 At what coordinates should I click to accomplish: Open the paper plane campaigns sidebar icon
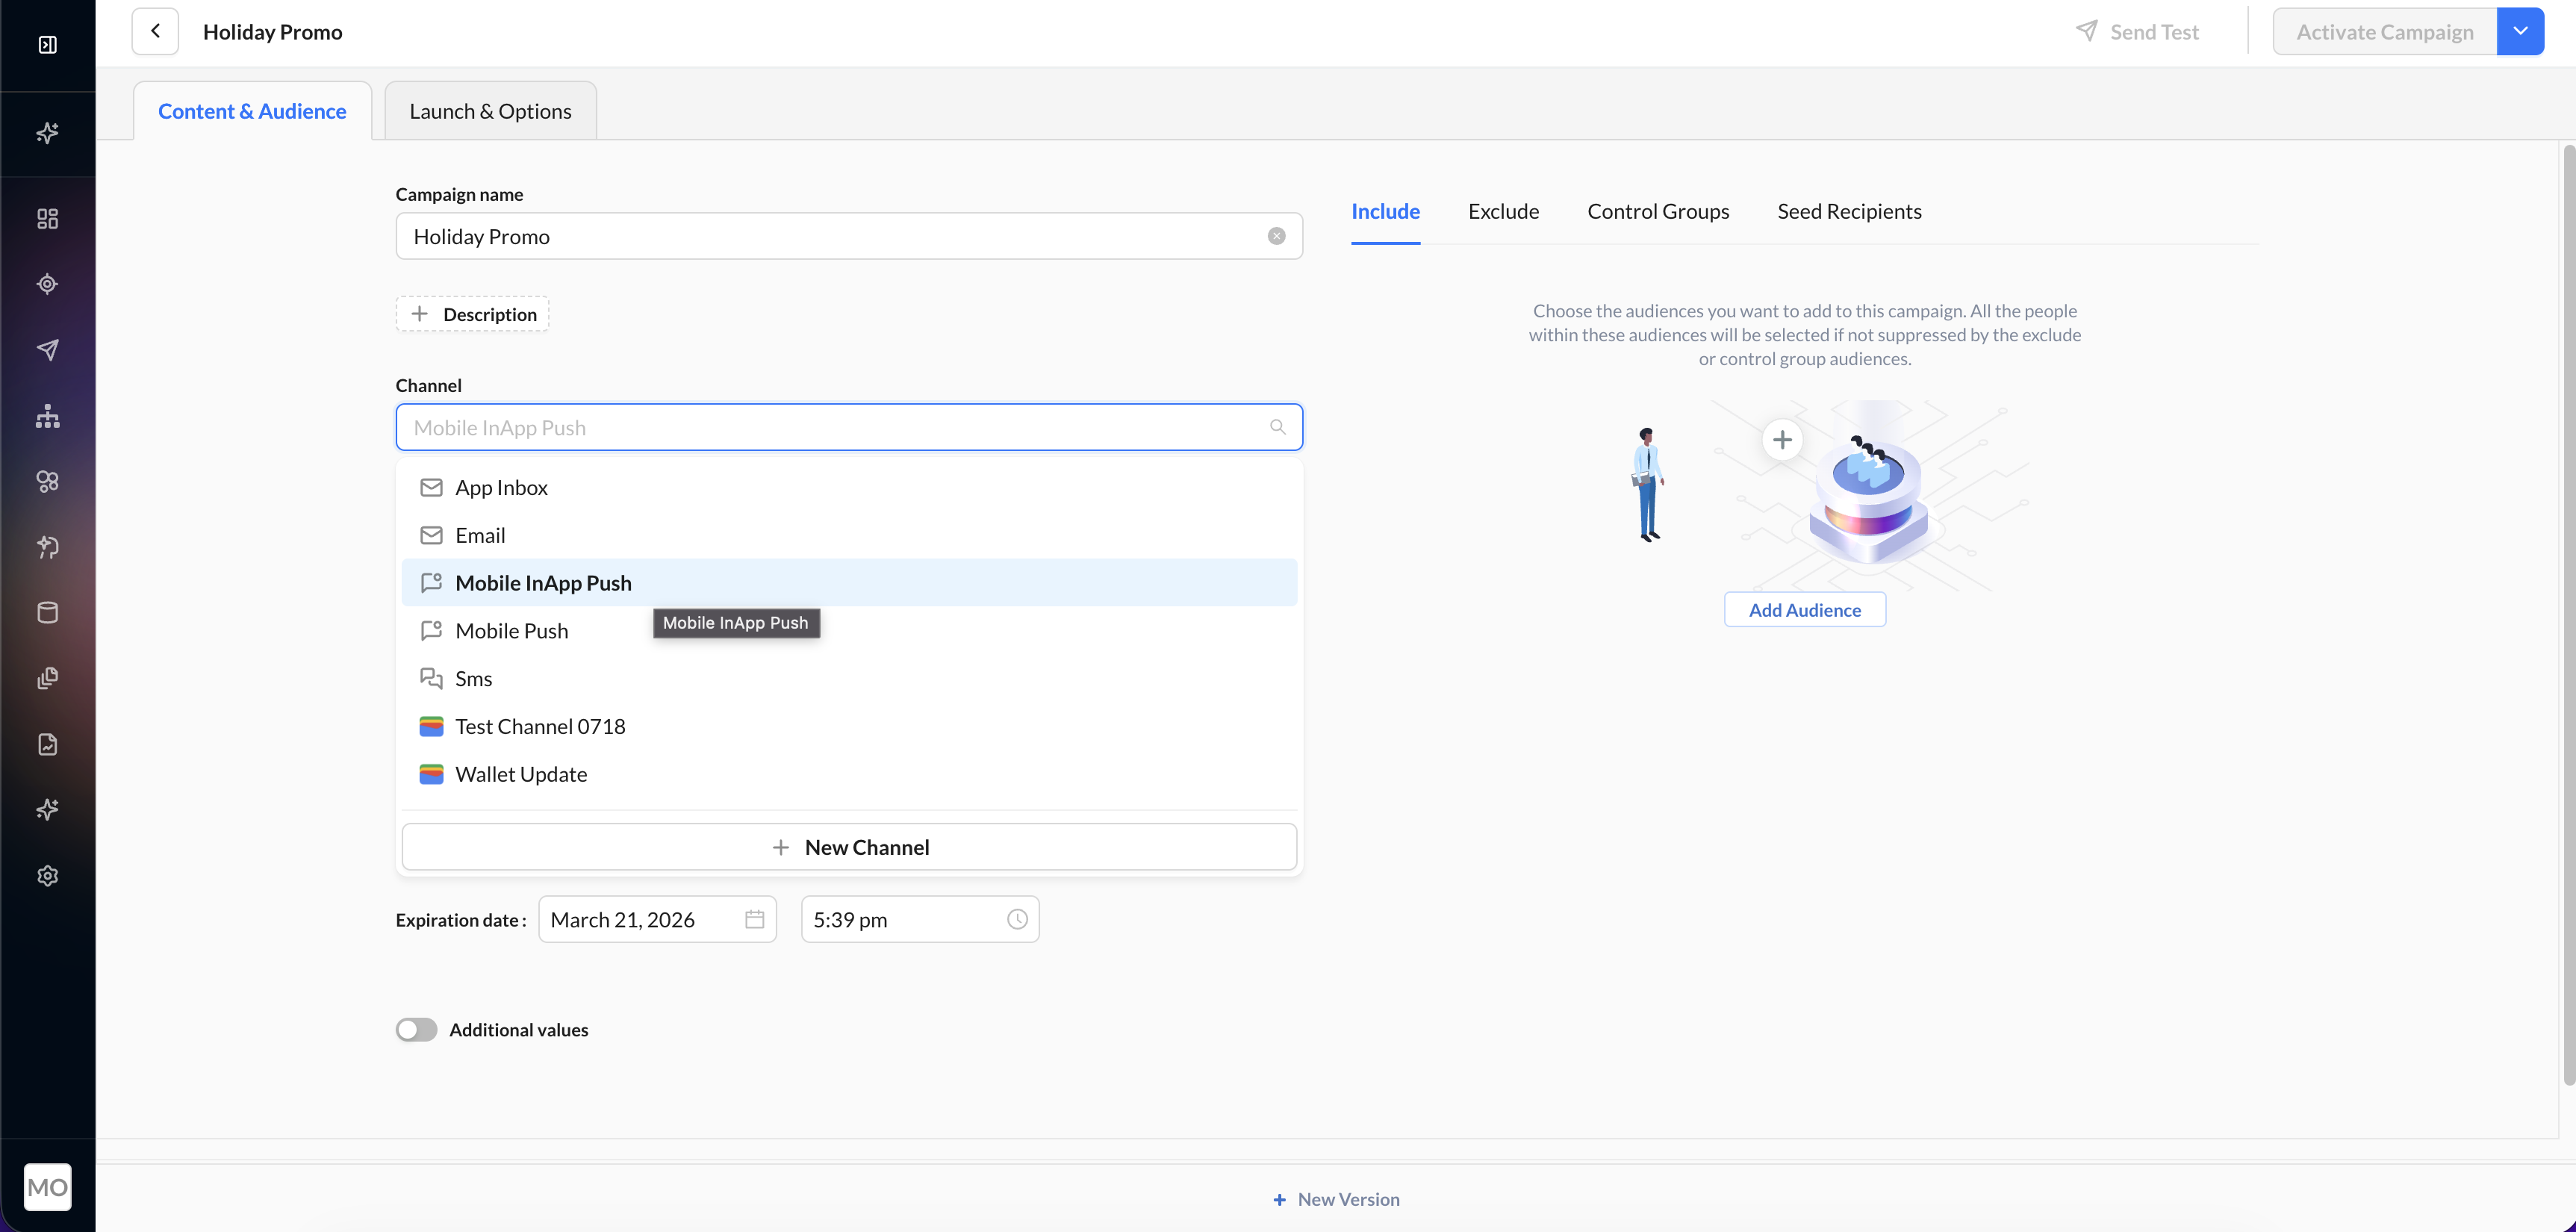[x=47, y=350]
